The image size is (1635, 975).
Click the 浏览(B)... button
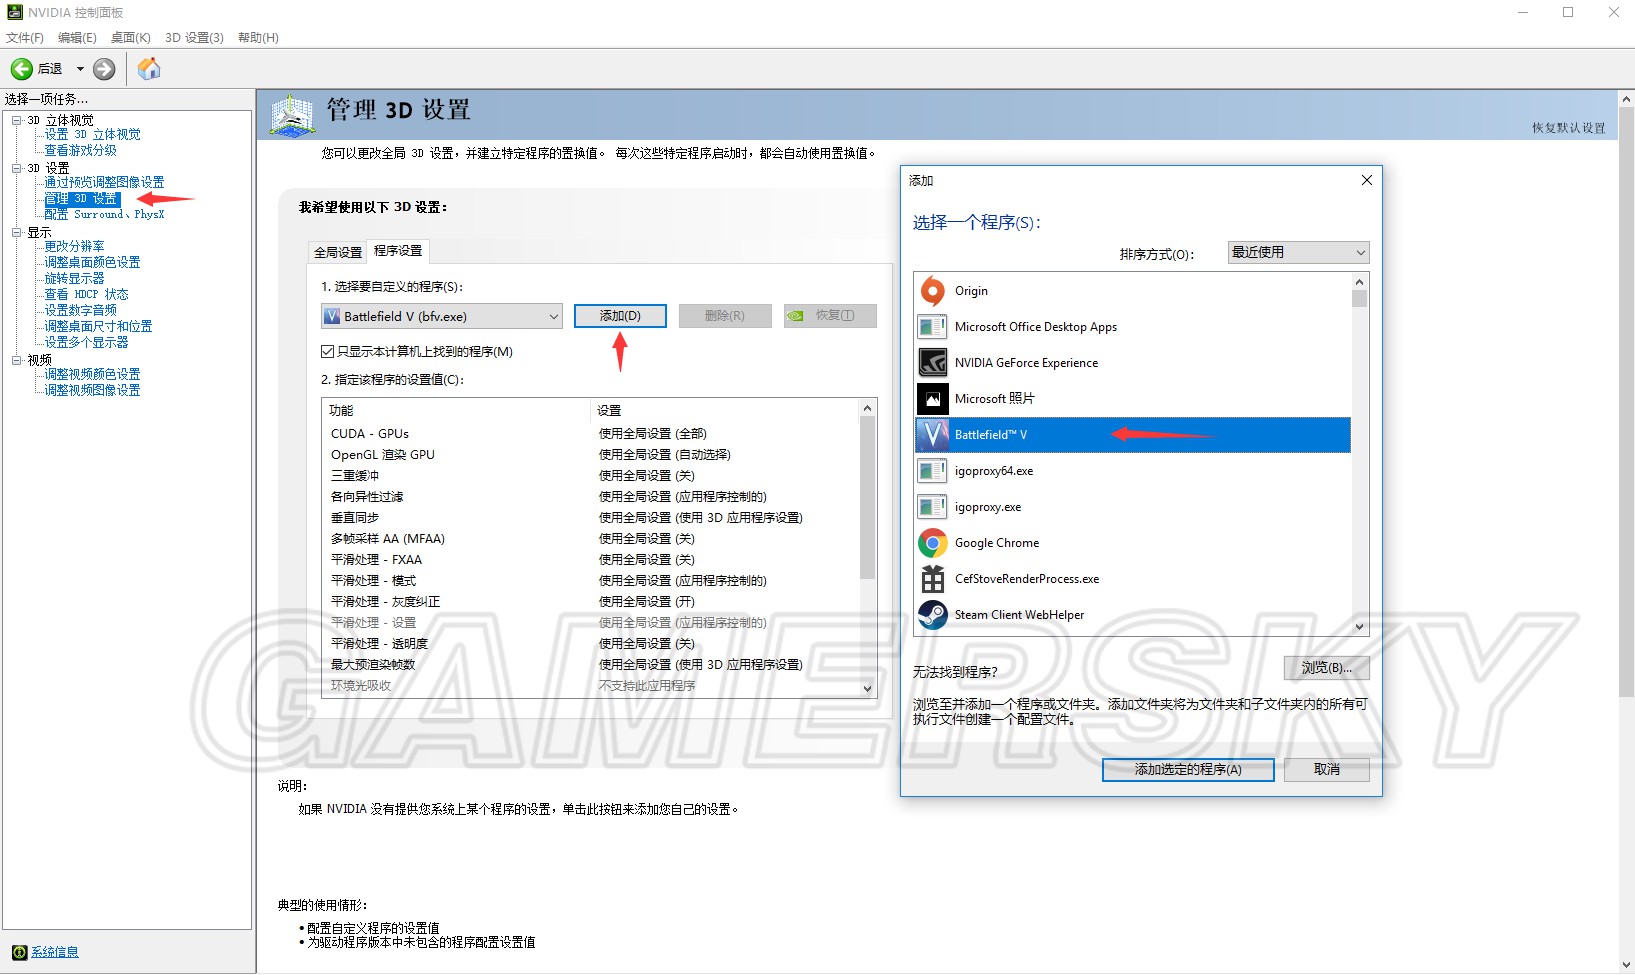1326,668
